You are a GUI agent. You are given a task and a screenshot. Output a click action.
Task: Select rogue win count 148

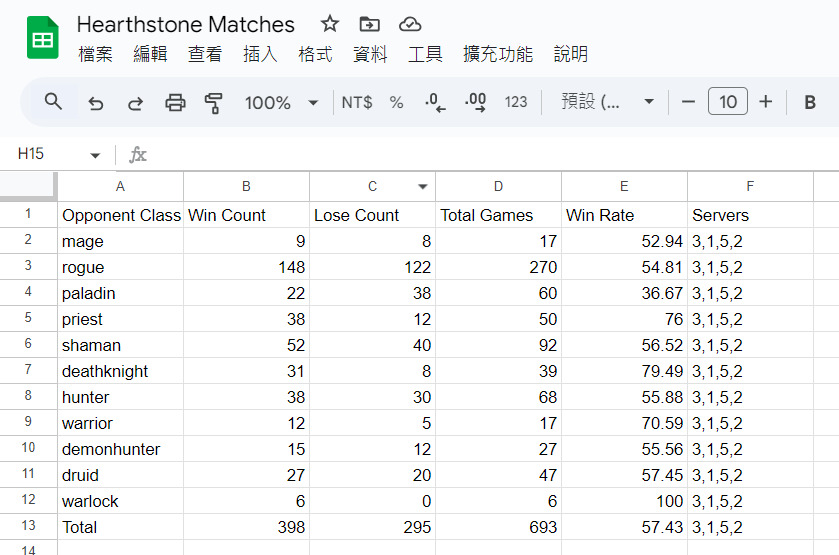[246, 267]
